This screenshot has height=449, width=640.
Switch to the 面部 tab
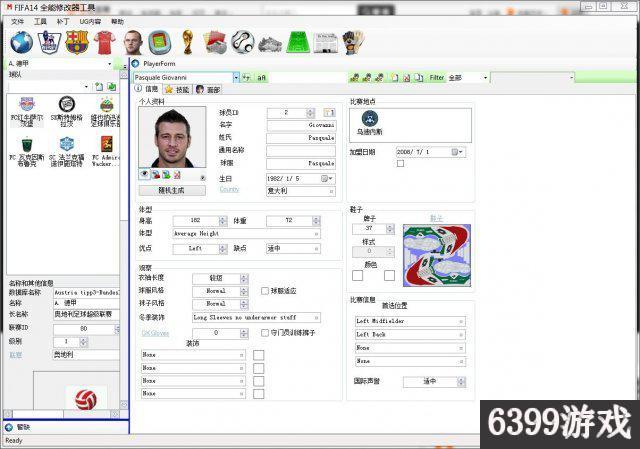point(208,89)
